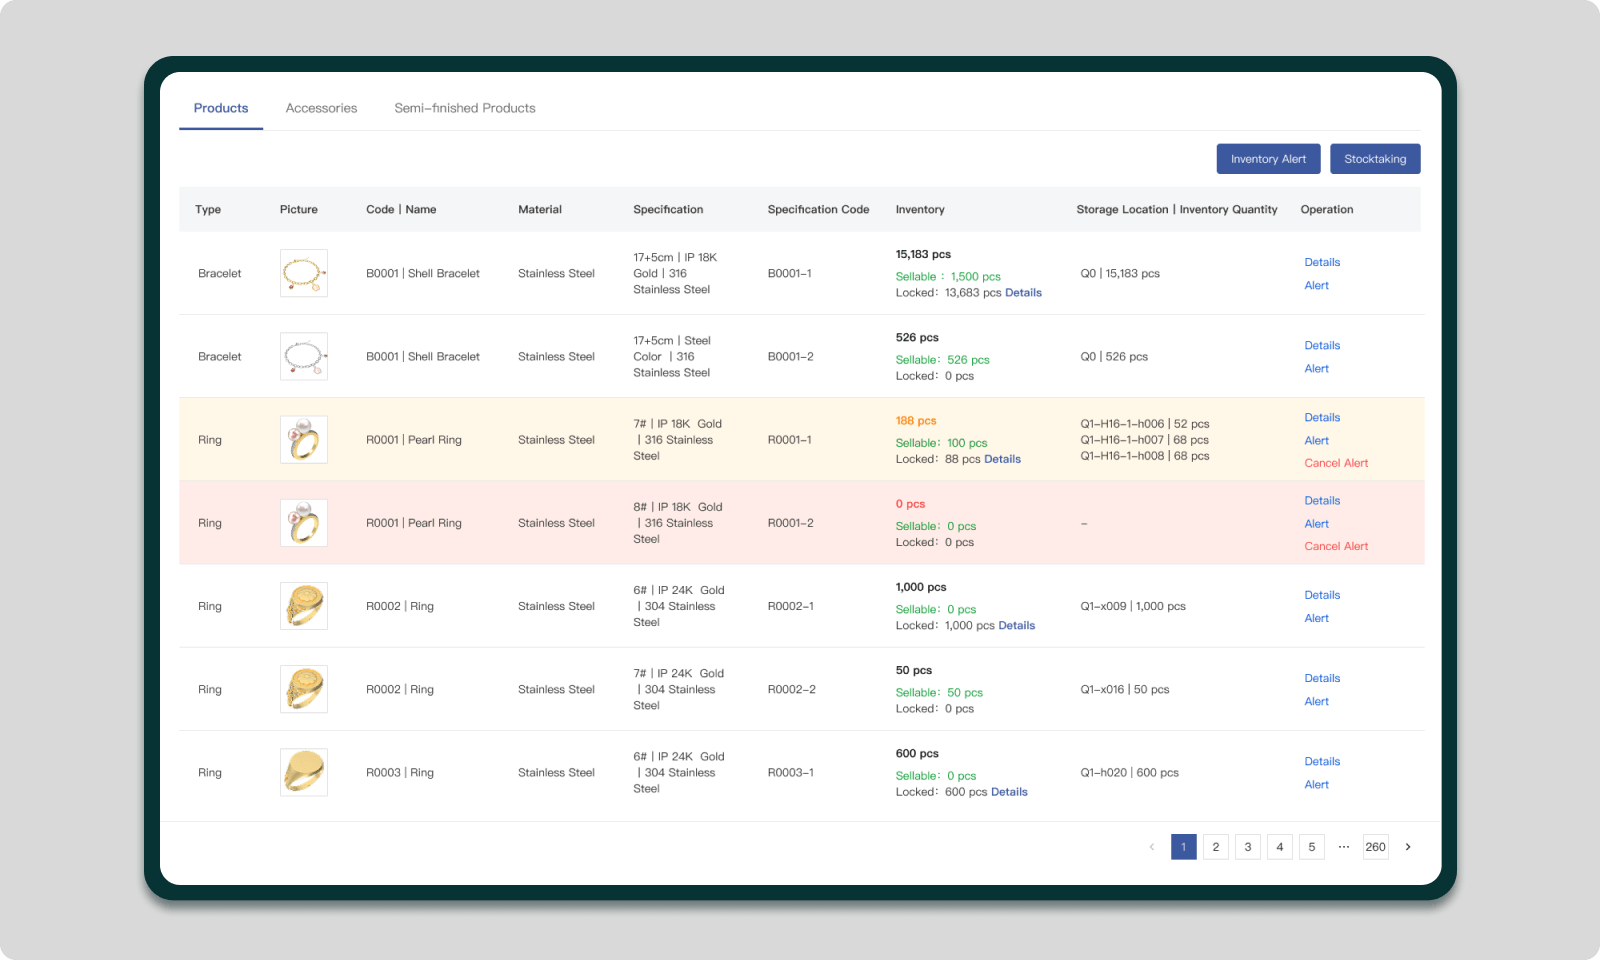Click Alert for R0002-2
This screenshot has height=960, width=1600.
click(1316, 701)
